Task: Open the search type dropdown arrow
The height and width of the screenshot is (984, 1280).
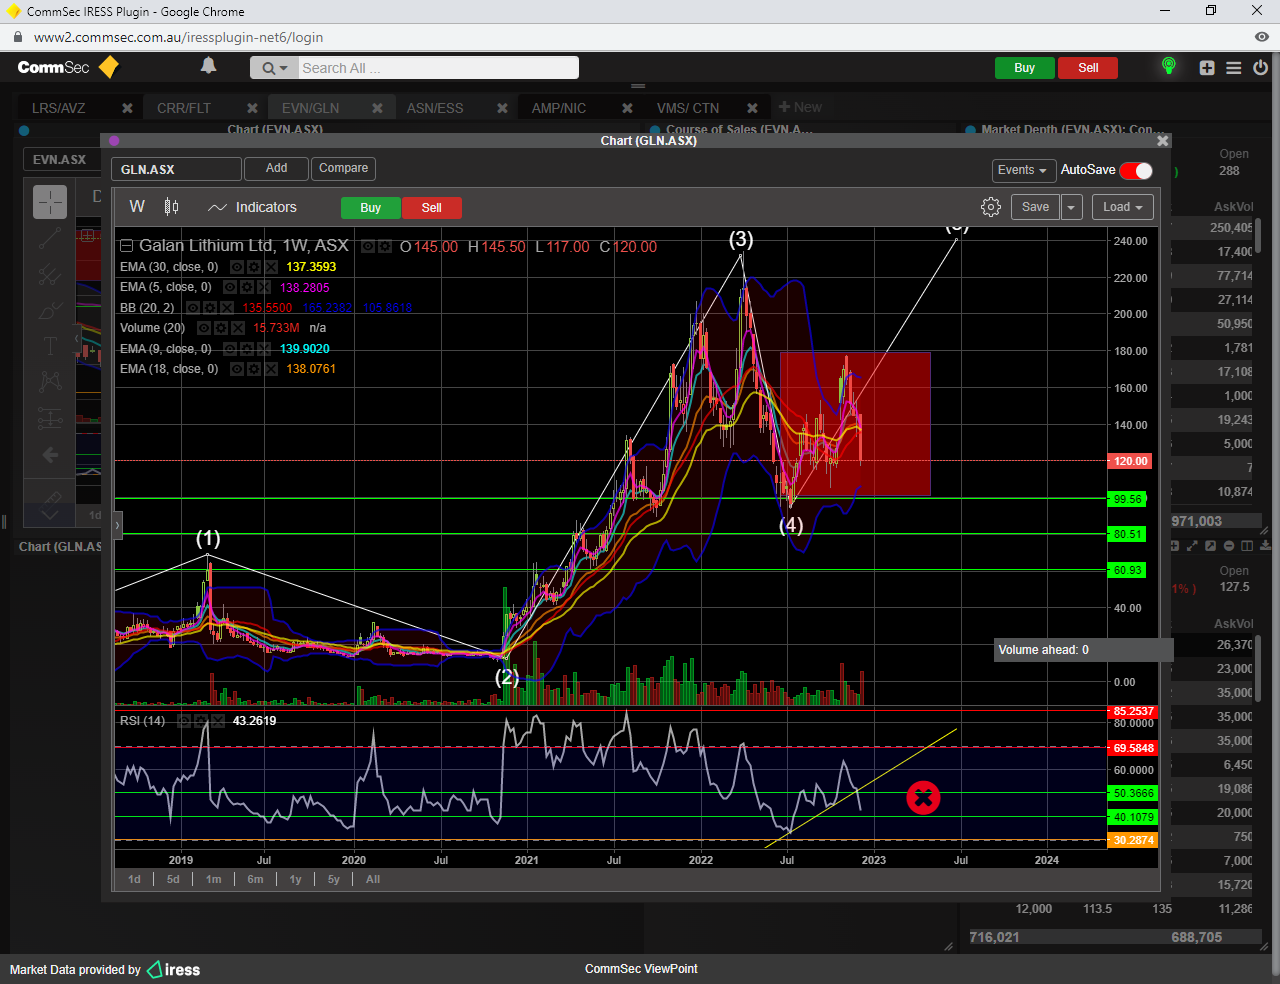Action: pos(274,68)
